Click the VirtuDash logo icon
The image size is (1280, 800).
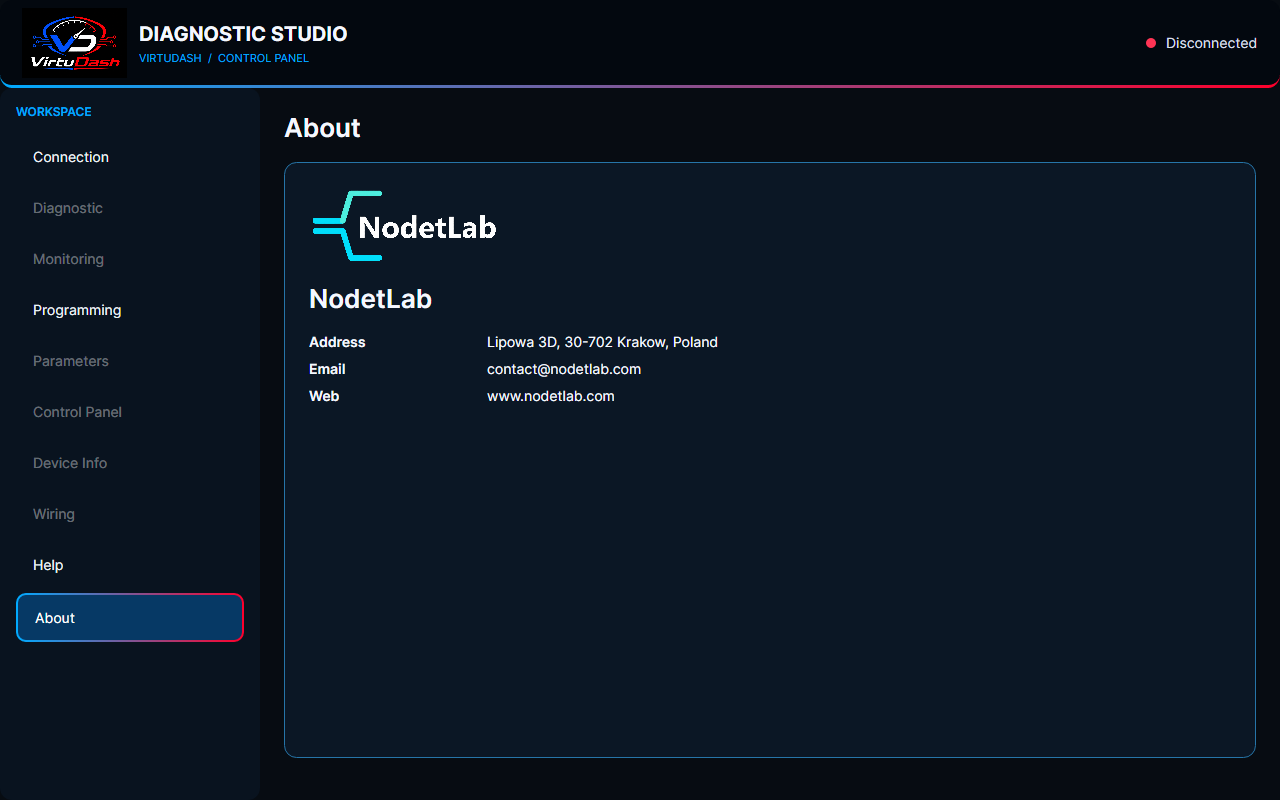(74, 43)
